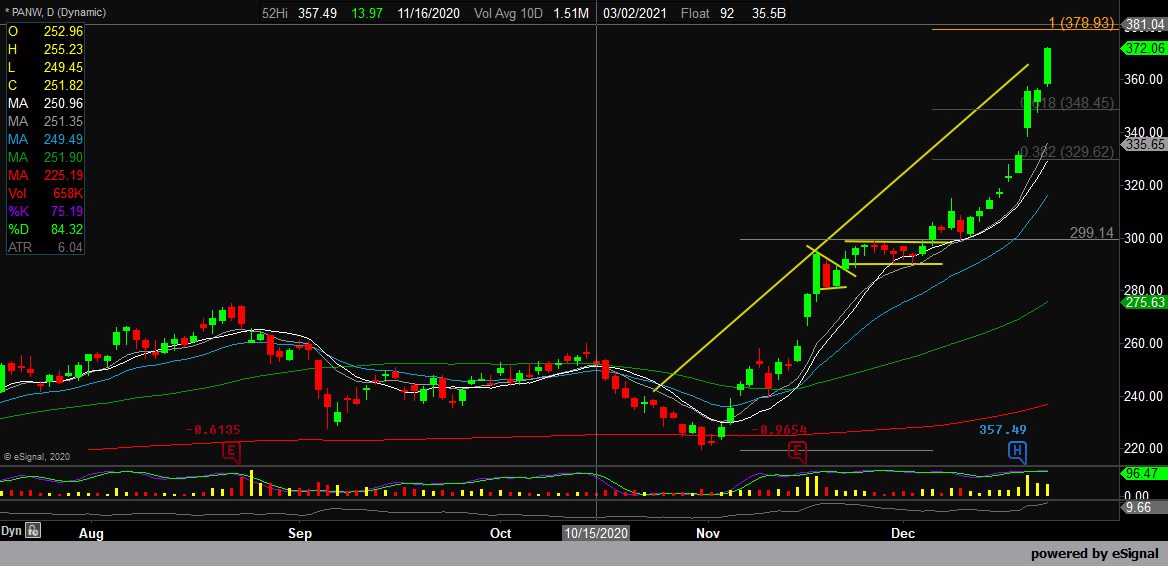
Task: Click the 275.63 green price tag
Action: pos(1144,302)
